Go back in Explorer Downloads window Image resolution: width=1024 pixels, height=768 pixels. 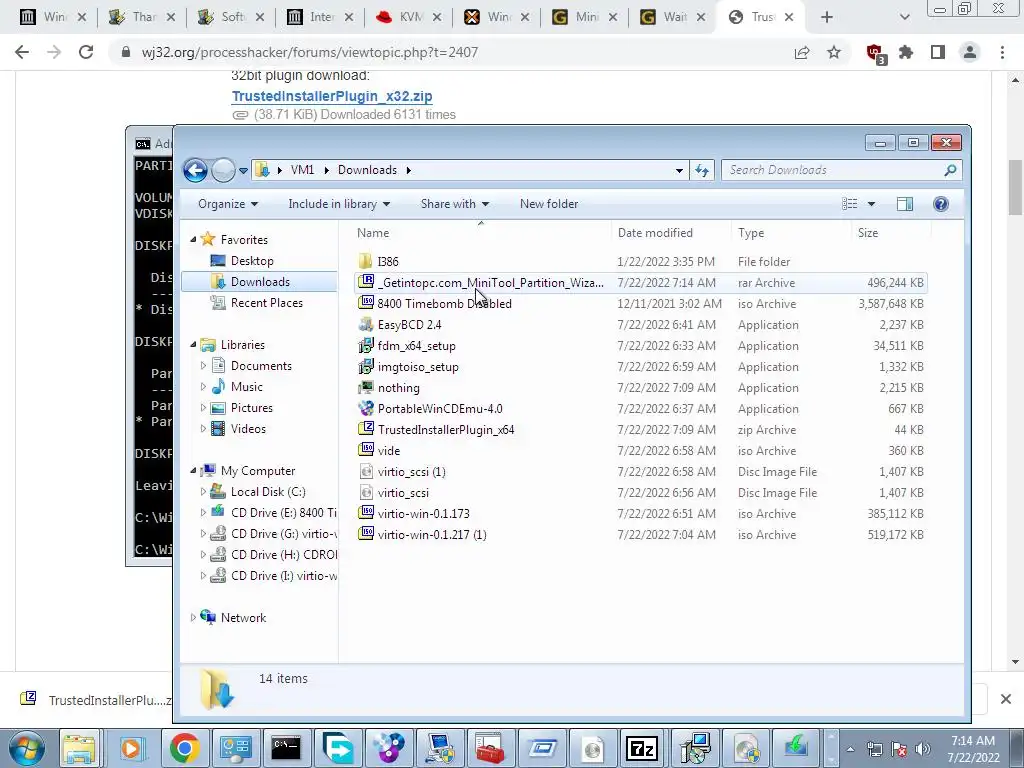tap(195, 170)
